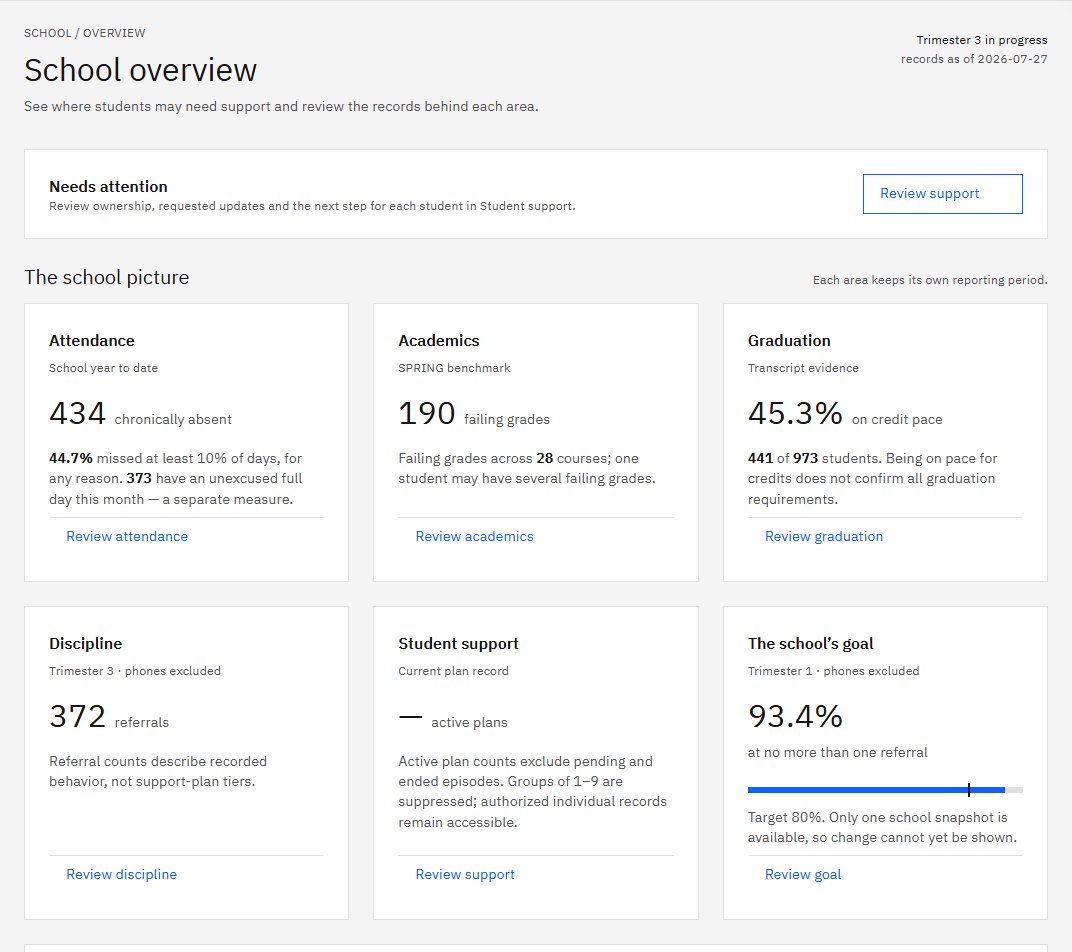Click 'Trimester 1 · phones excluded' subtitle
Screen dimensions: 1072x952
(833, 671)
